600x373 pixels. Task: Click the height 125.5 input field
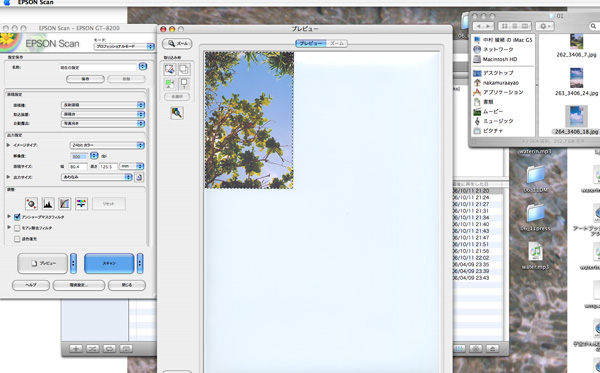pos(108,167)
